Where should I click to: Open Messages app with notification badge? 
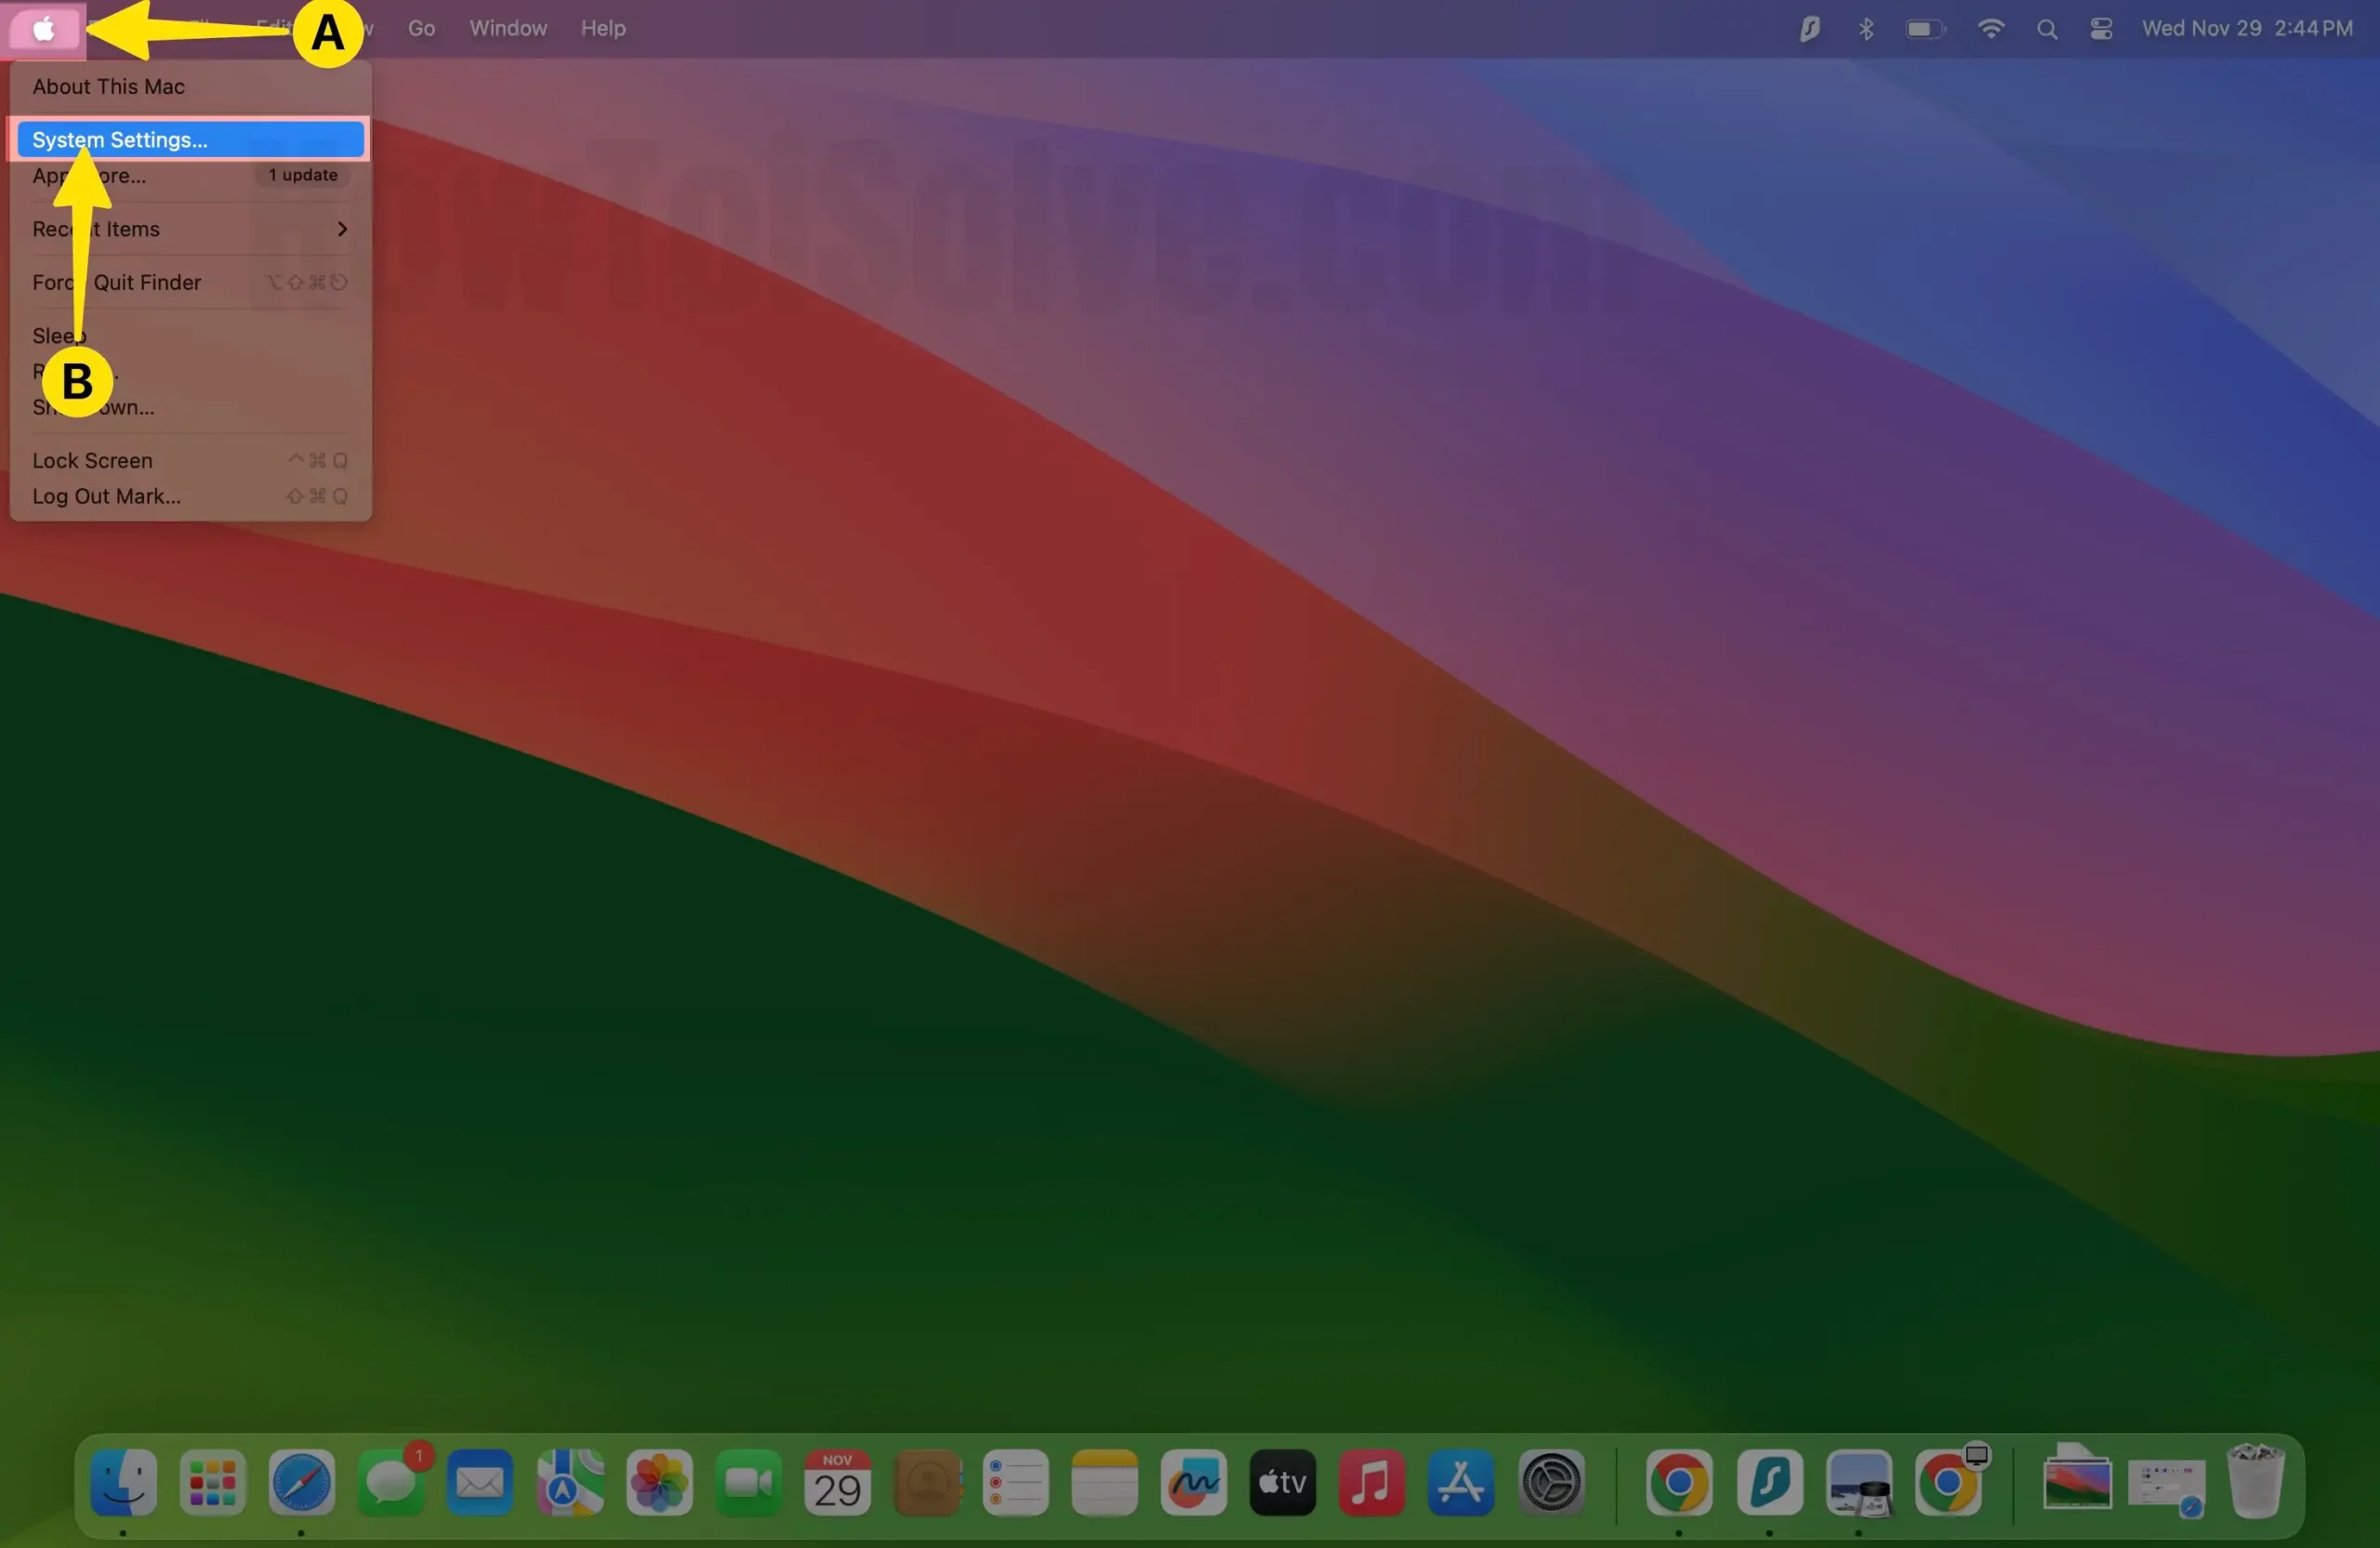391,1481
